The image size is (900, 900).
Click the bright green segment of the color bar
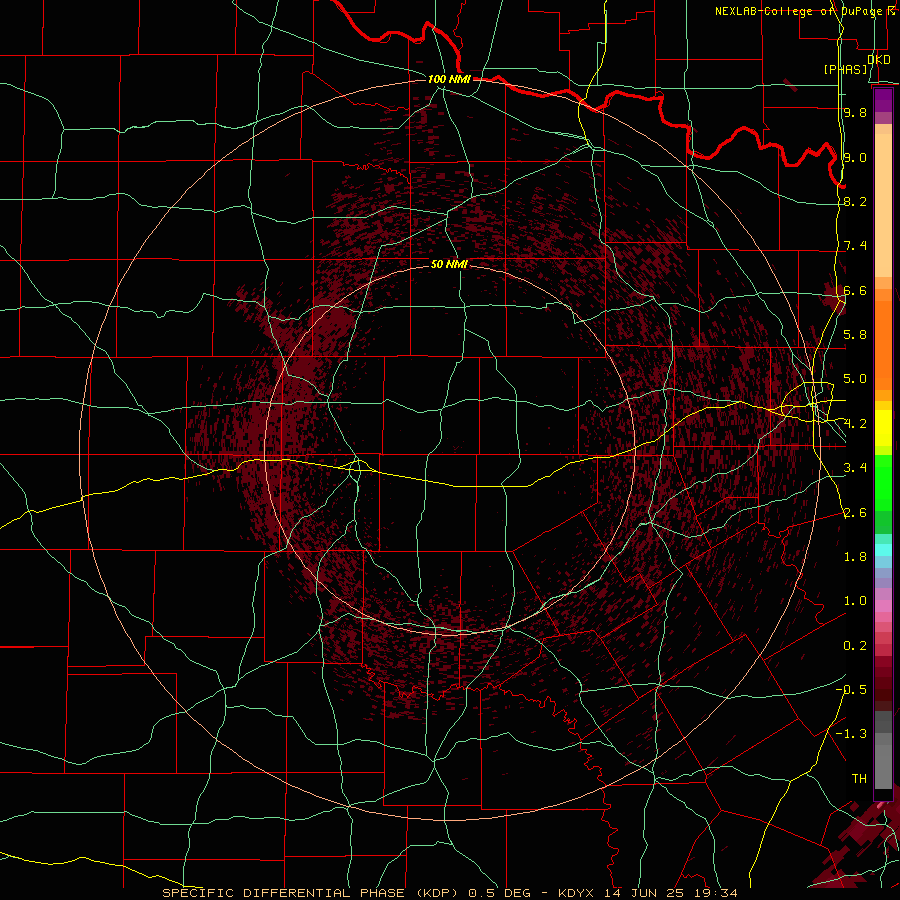click(x=883, y=482)
